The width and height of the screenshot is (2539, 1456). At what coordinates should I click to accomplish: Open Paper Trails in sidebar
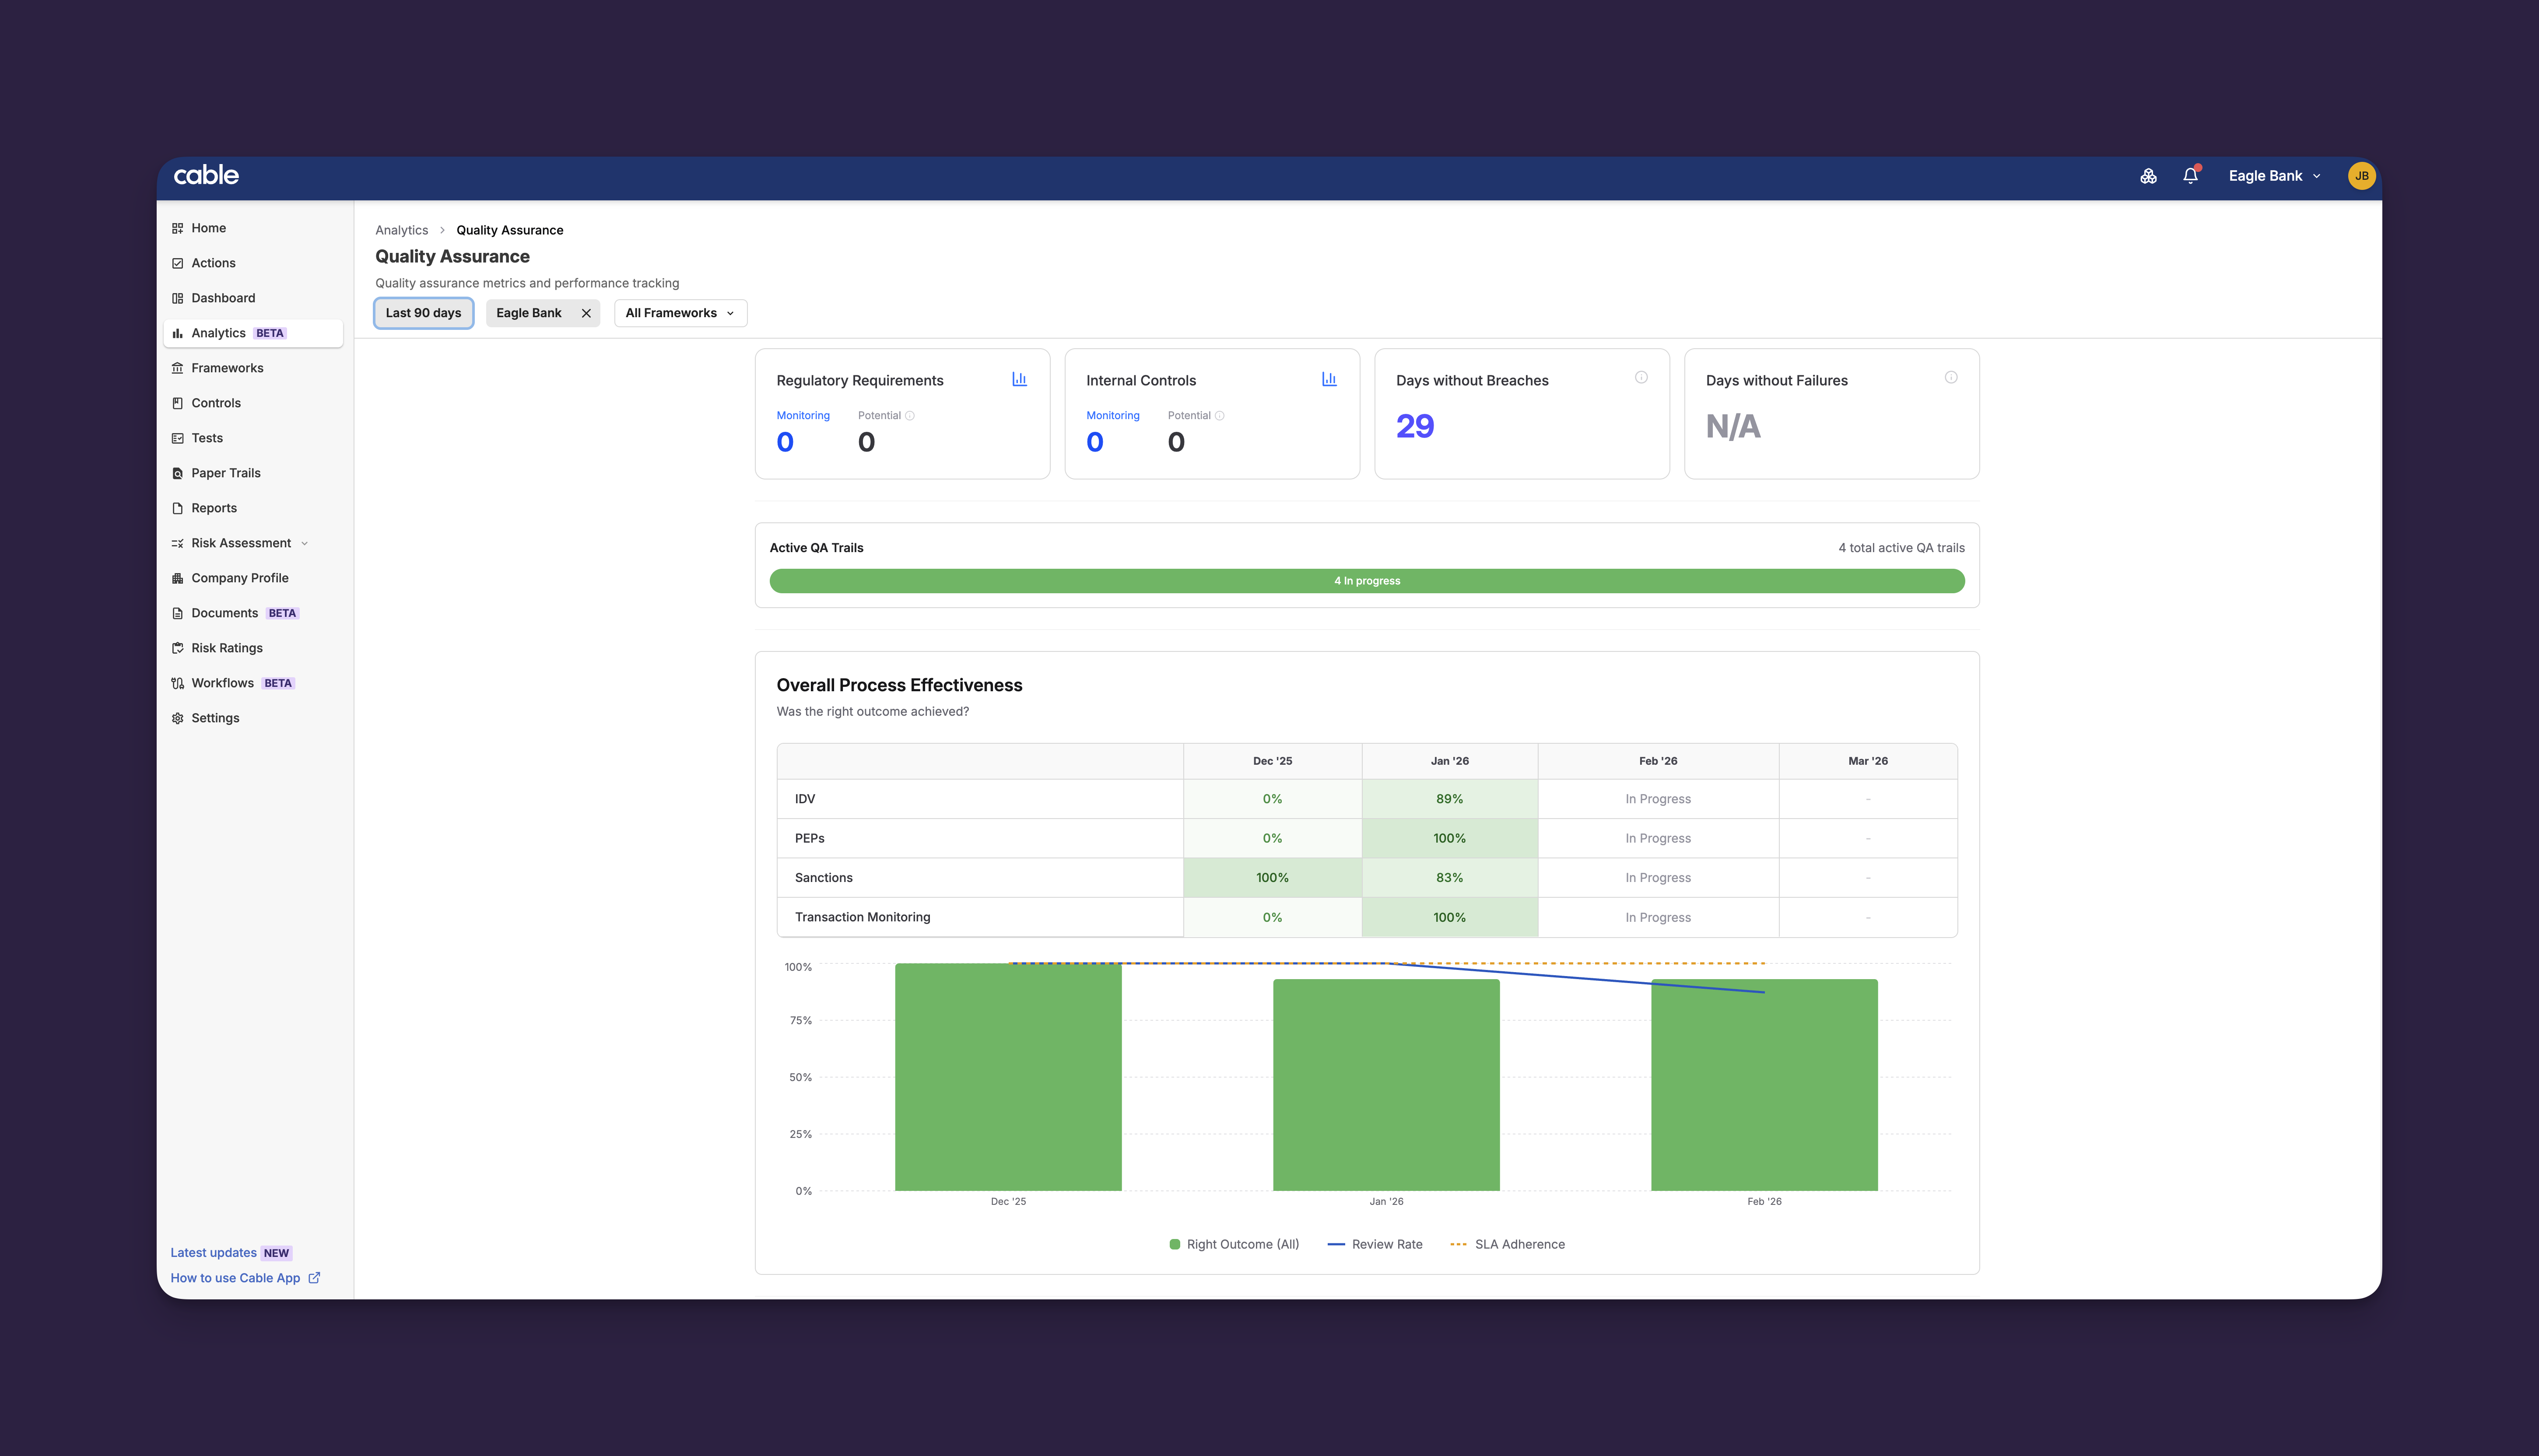click(253, 473)
